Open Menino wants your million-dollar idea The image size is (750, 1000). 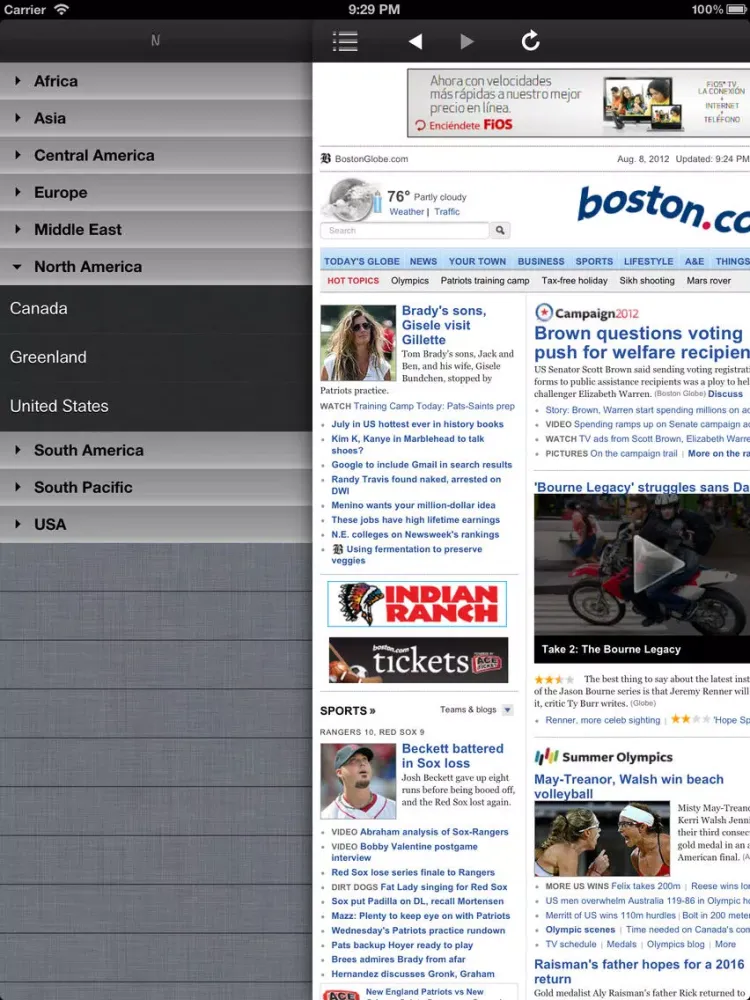coord(413,505)
